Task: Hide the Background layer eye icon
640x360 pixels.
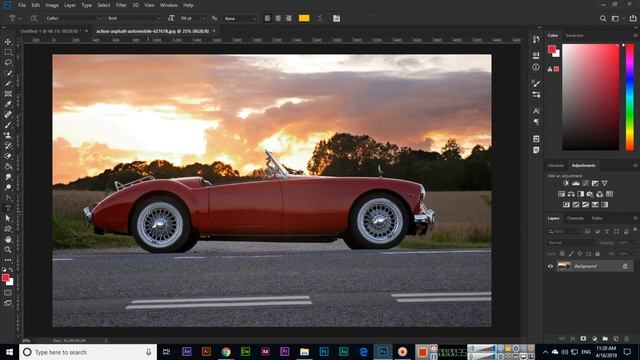Action: 550,266
